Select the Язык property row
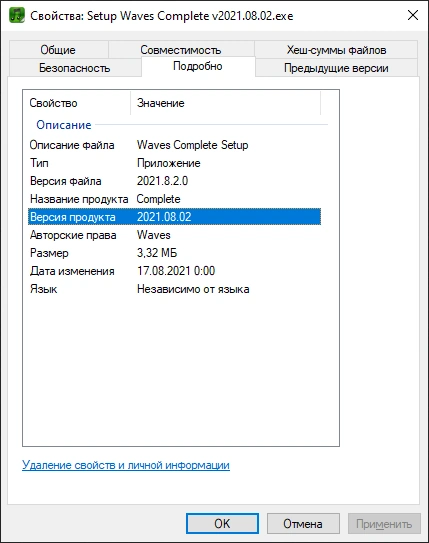The image size is (429, 543). click(175, 289)
